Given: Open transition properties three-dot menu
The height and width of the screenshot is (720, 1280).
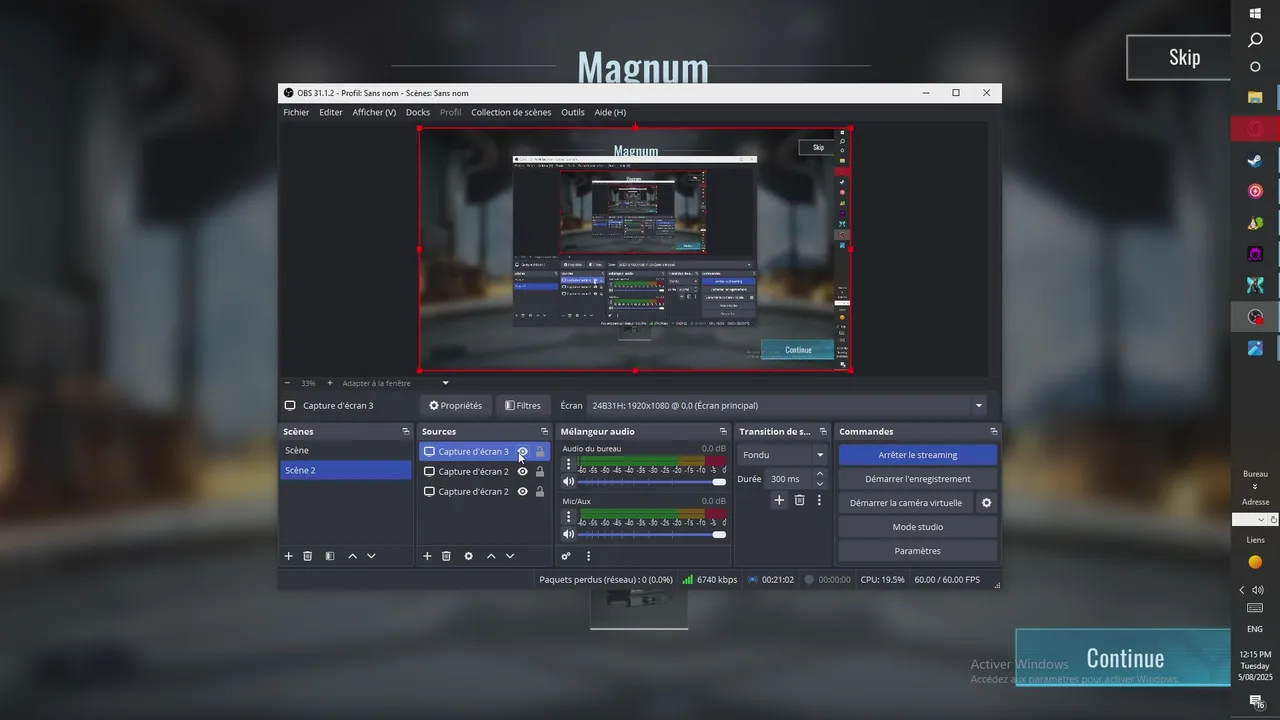Looking at the screenshot, I should pyautogui.click(x=819, y=500).
